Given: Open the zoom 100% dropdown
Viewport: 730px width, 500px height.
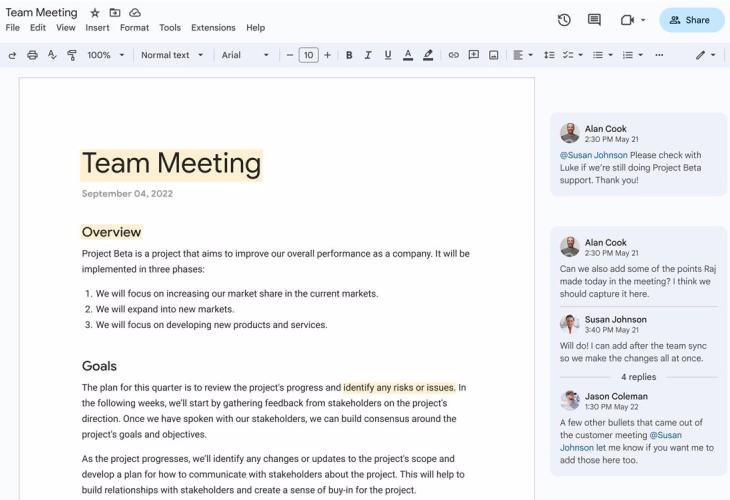Looking at the screenshot, I should tap(106, 55).
